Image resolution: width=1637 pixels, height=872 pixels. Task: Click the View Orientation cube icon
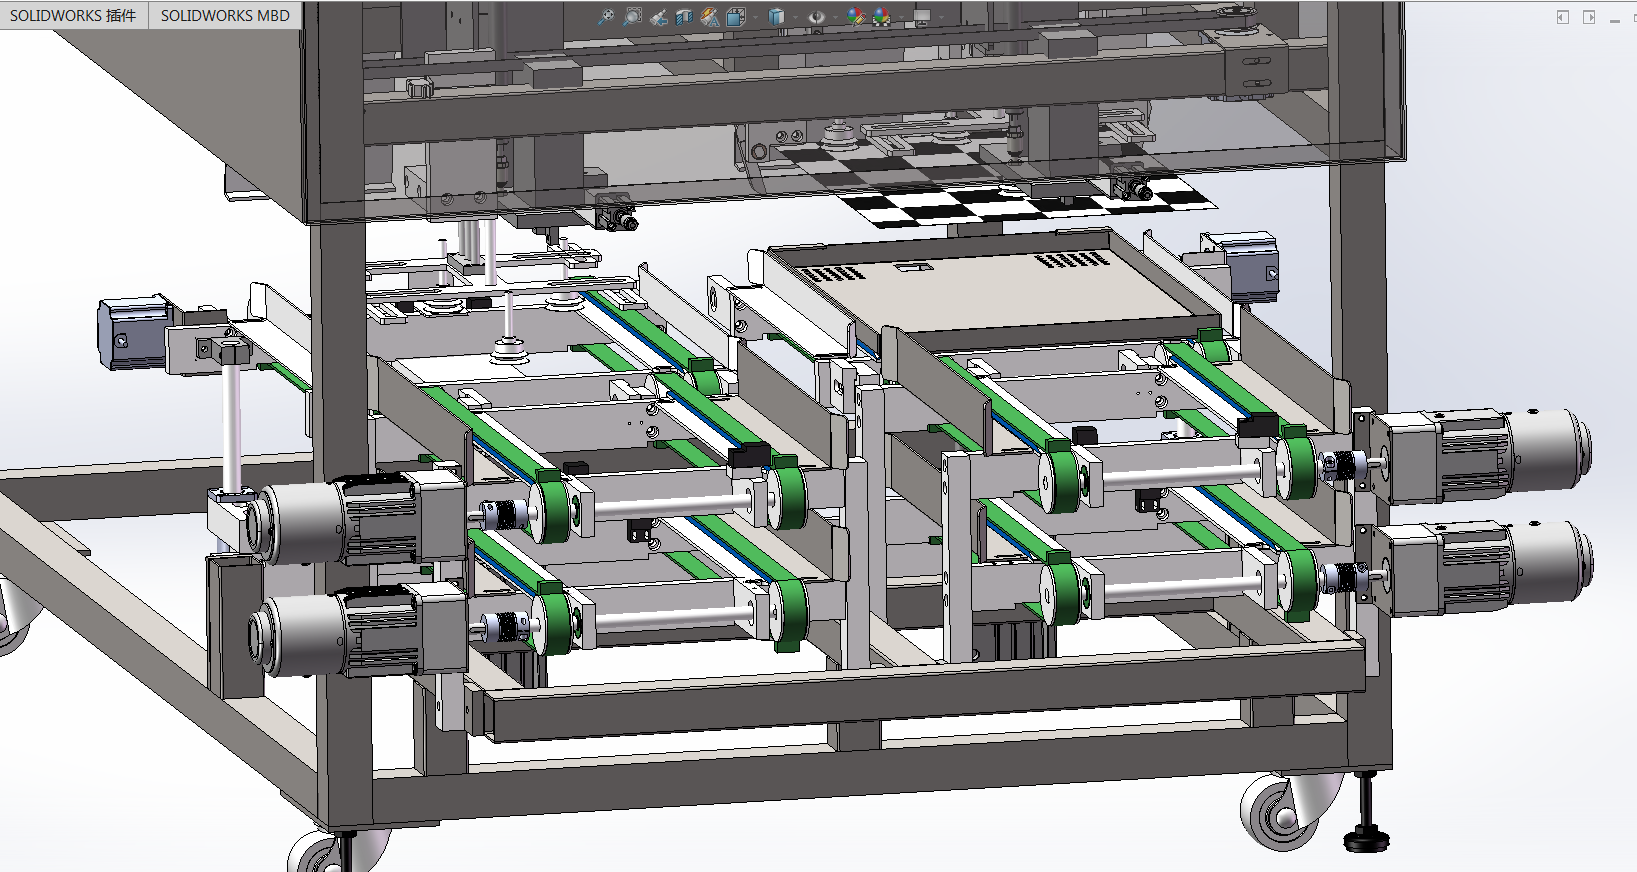pyautogui.click(x=736, y=17)
